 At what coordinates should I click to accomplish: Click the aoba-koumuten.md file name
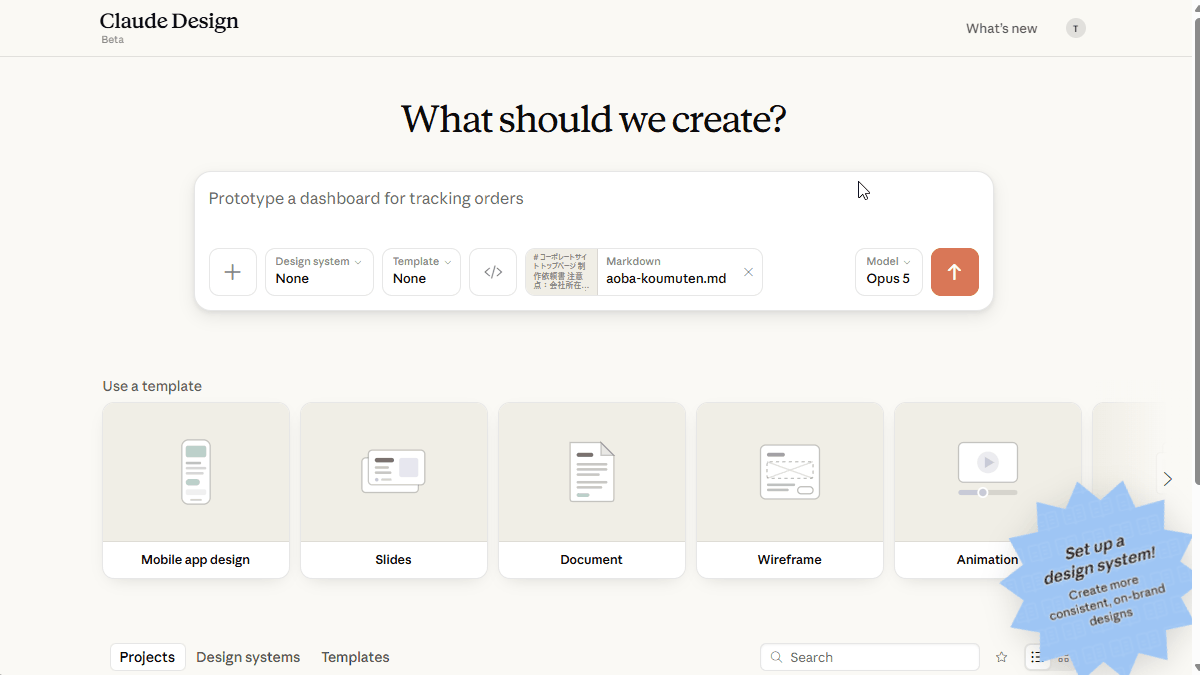(666, 279)
